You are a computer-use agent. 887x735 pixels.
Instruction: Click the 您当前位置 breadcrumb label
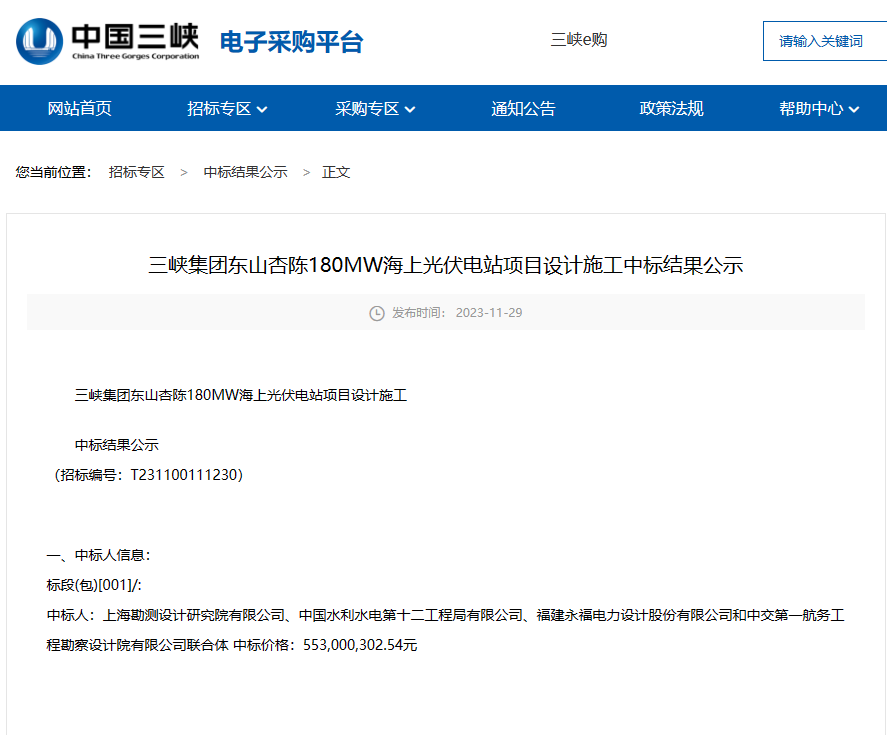tap(54, 172)
